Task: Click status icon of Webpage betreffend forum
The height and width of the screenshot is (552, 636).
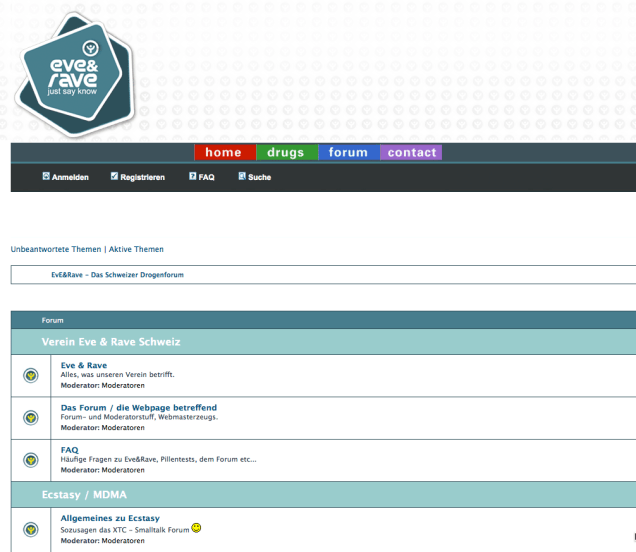Action: 31,417
